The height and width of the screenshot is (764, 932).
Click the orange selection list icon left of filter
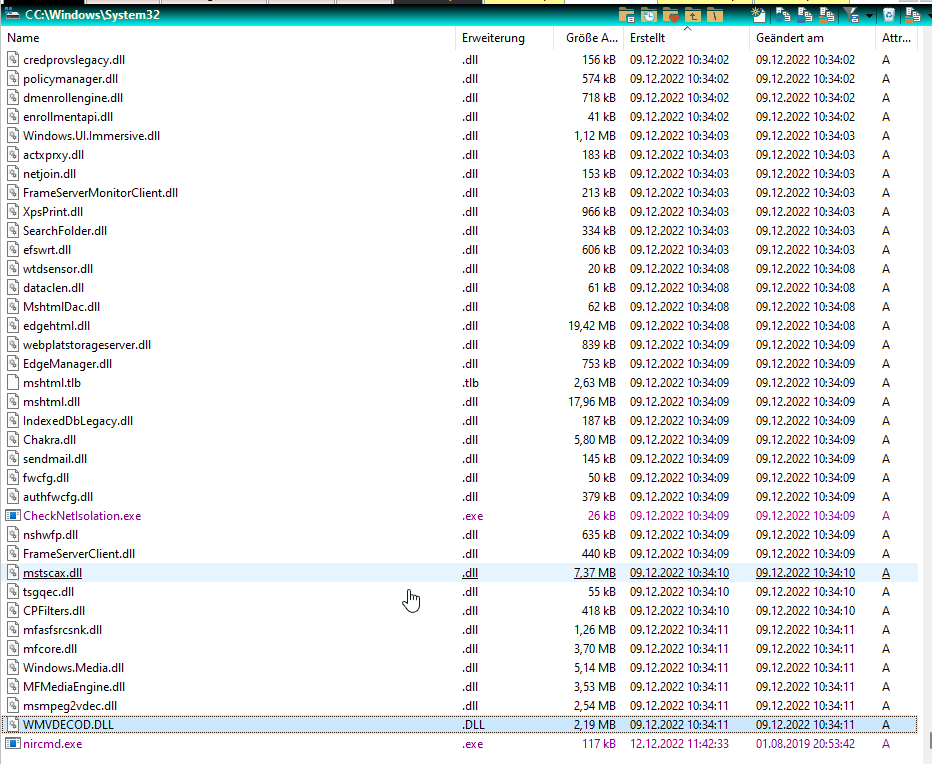coord(827,15)
